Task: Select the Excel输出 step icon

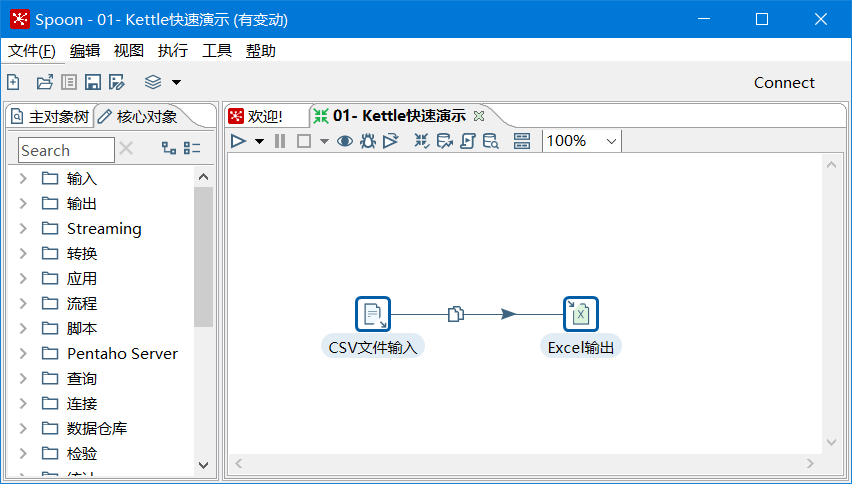Action: click(x=580, y=314)
